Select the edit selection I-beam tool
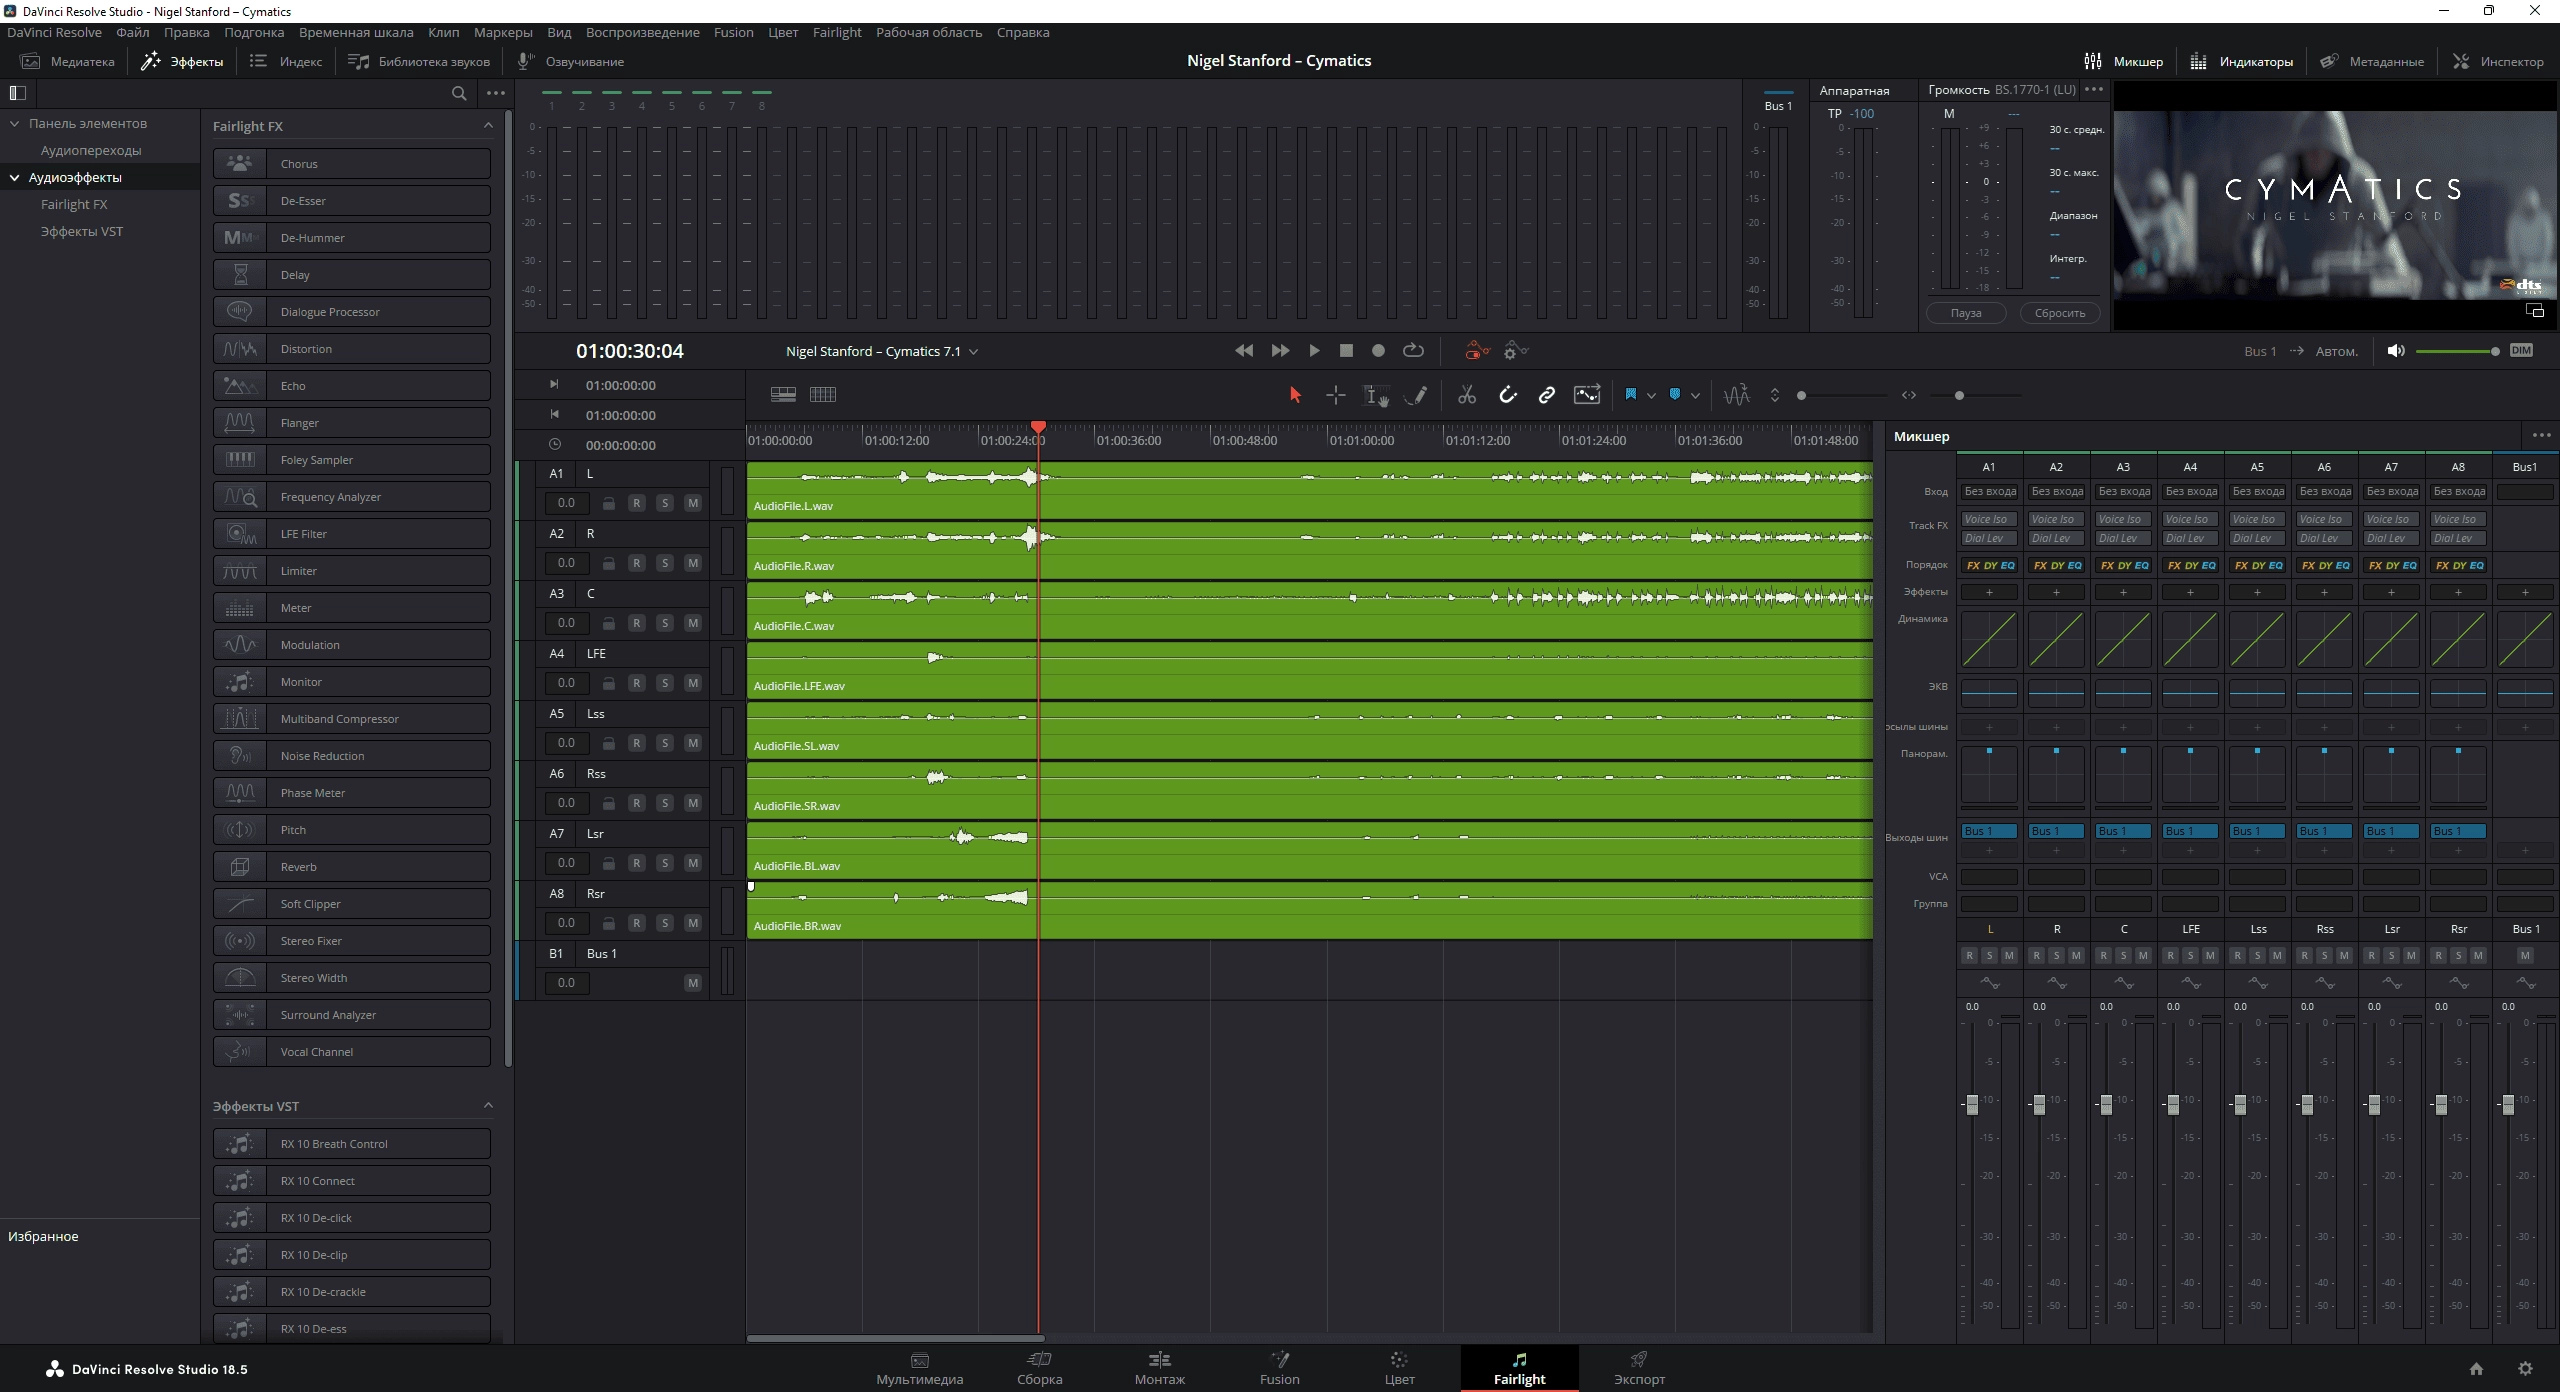The height and width of the screenshot is (1392, 2560). point(1376,396)
